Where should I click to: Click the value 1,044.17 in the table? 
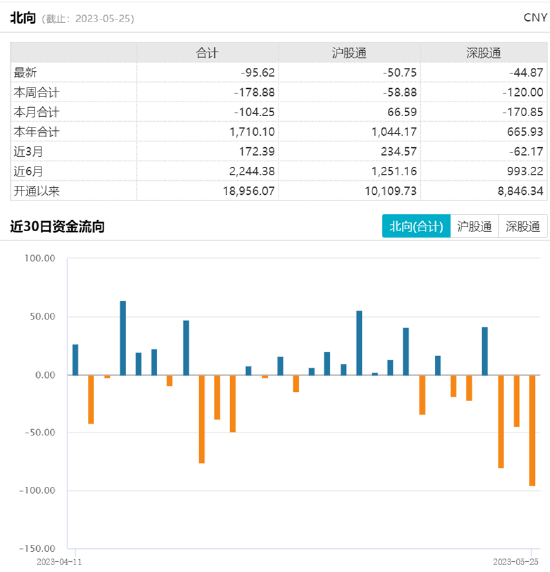click(x=394, y=131)
